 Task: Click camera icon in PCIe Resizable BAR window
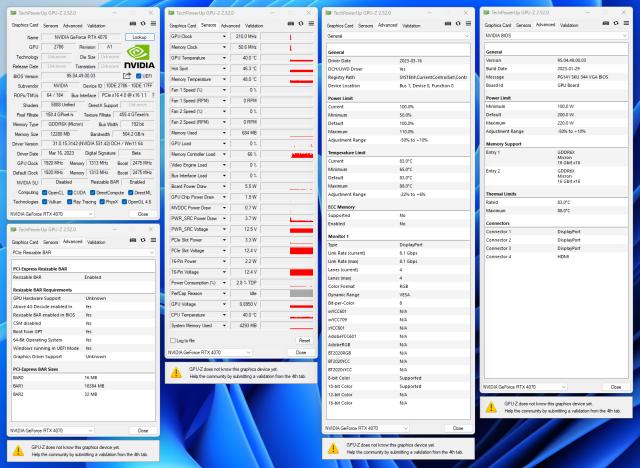(x=133, y=241)
